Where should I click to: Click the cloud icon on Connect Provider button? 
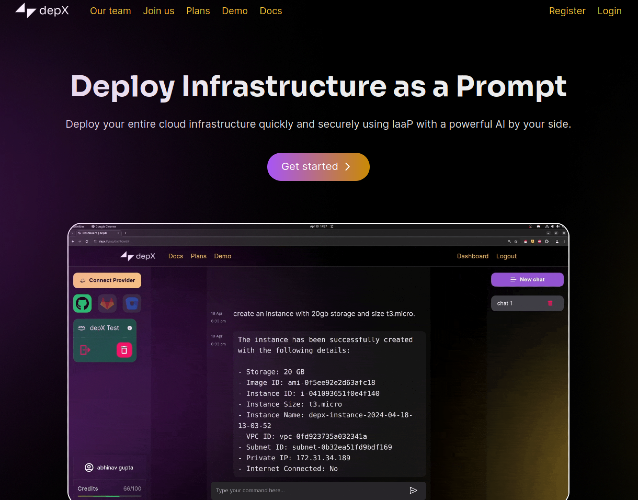(83, 280)
